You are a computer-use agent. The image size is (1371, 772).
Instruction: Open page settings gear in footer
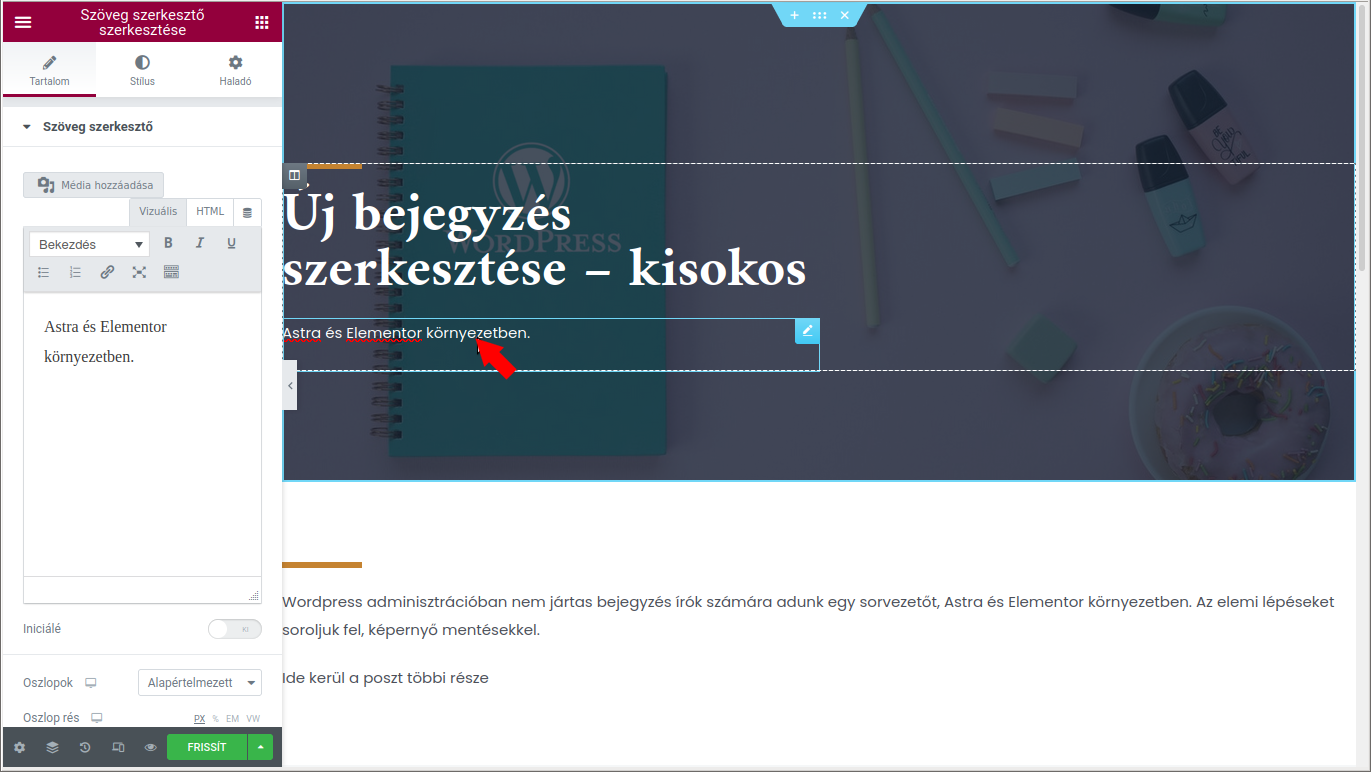click(19, 747)
